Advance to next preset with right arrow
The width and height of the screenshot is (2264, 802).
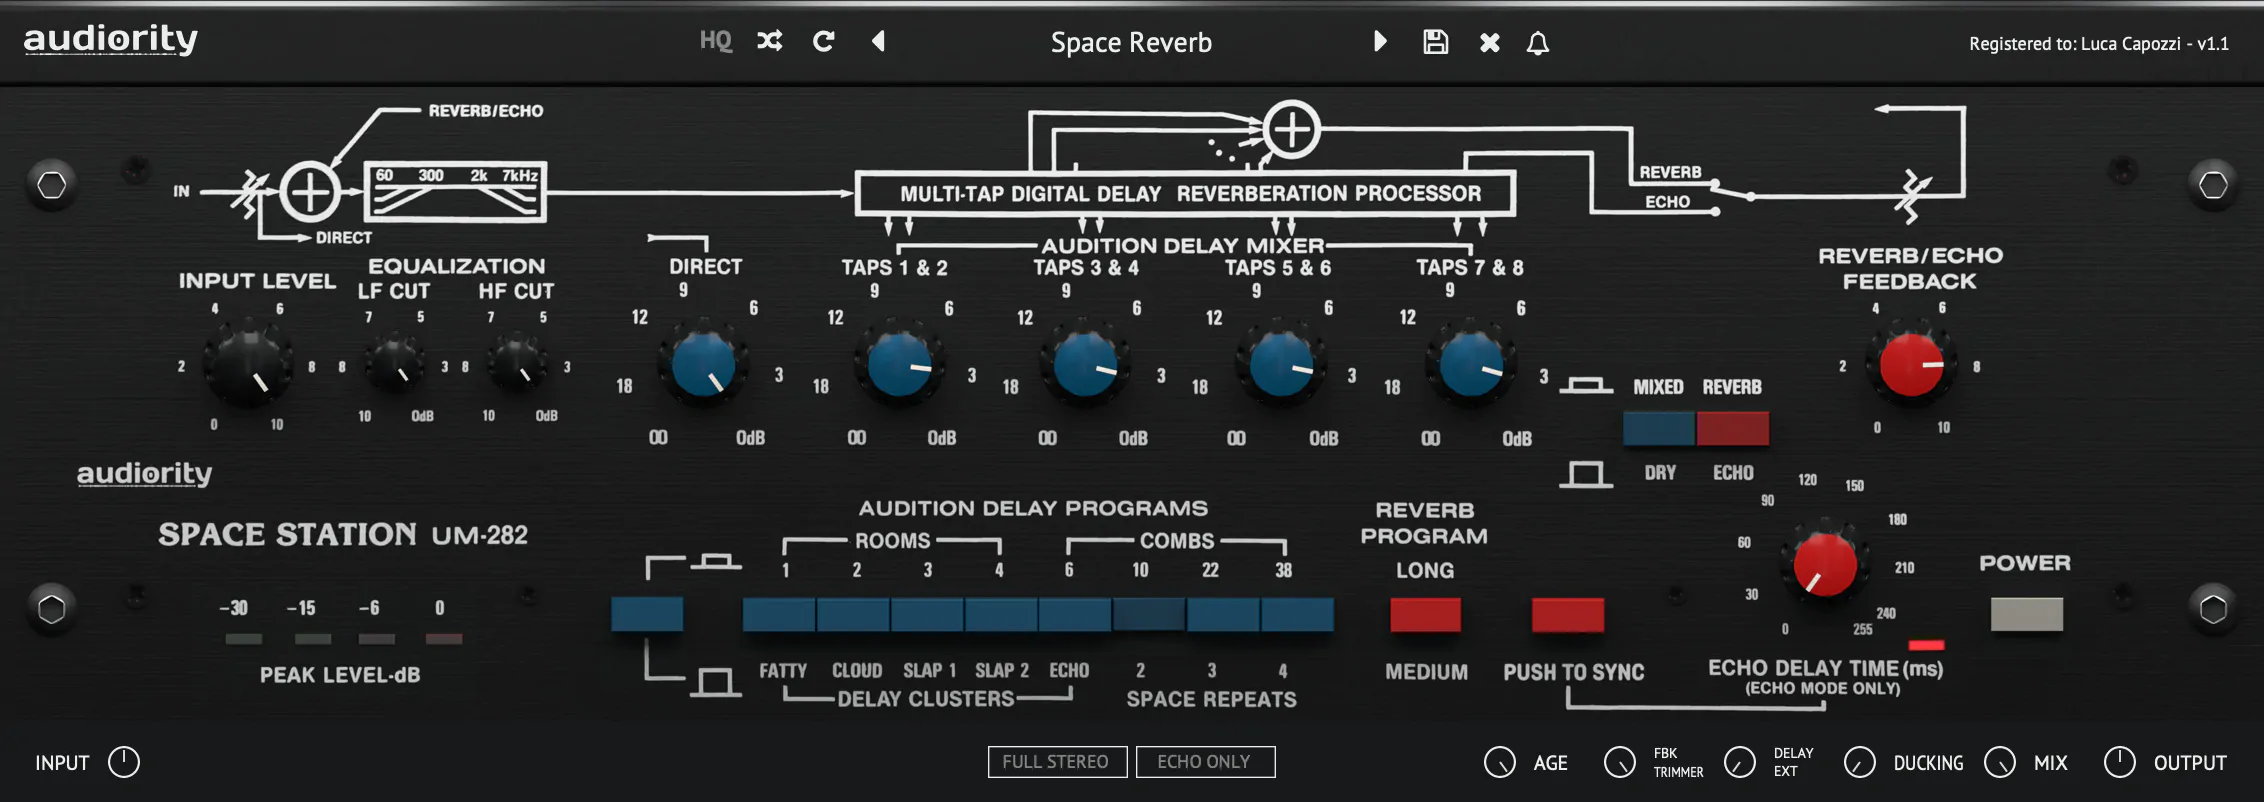coord(1380,41)
